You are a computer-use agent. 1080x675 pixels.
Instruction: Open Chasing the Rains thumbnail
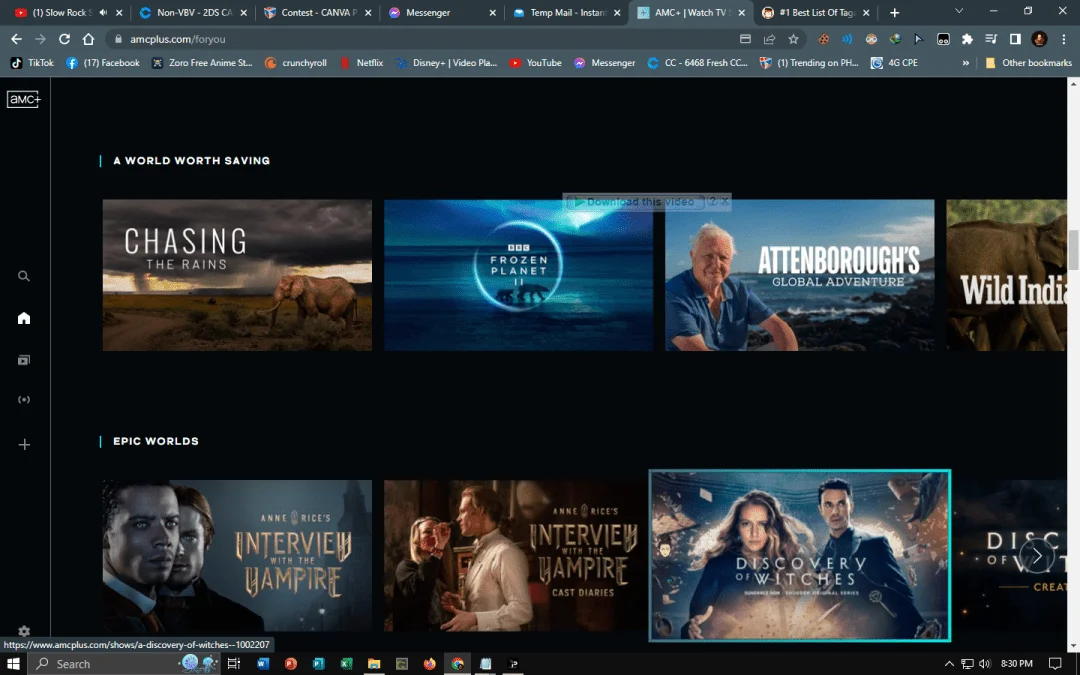coord(237,275)
